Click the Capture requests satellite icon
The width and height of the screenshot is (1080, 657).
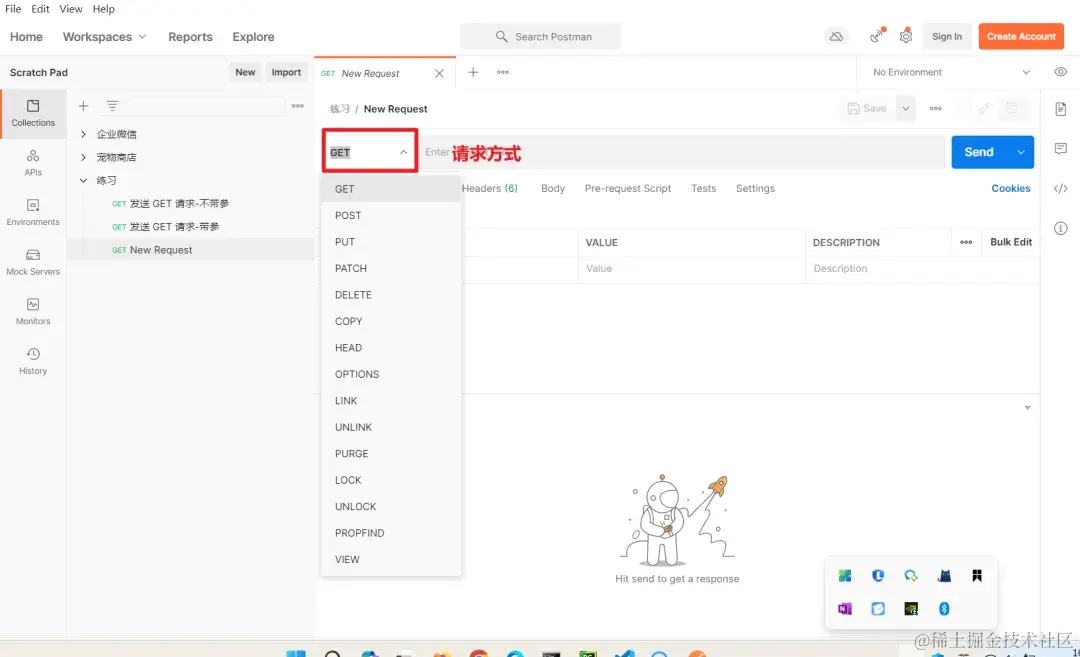[x=876, y=36]
